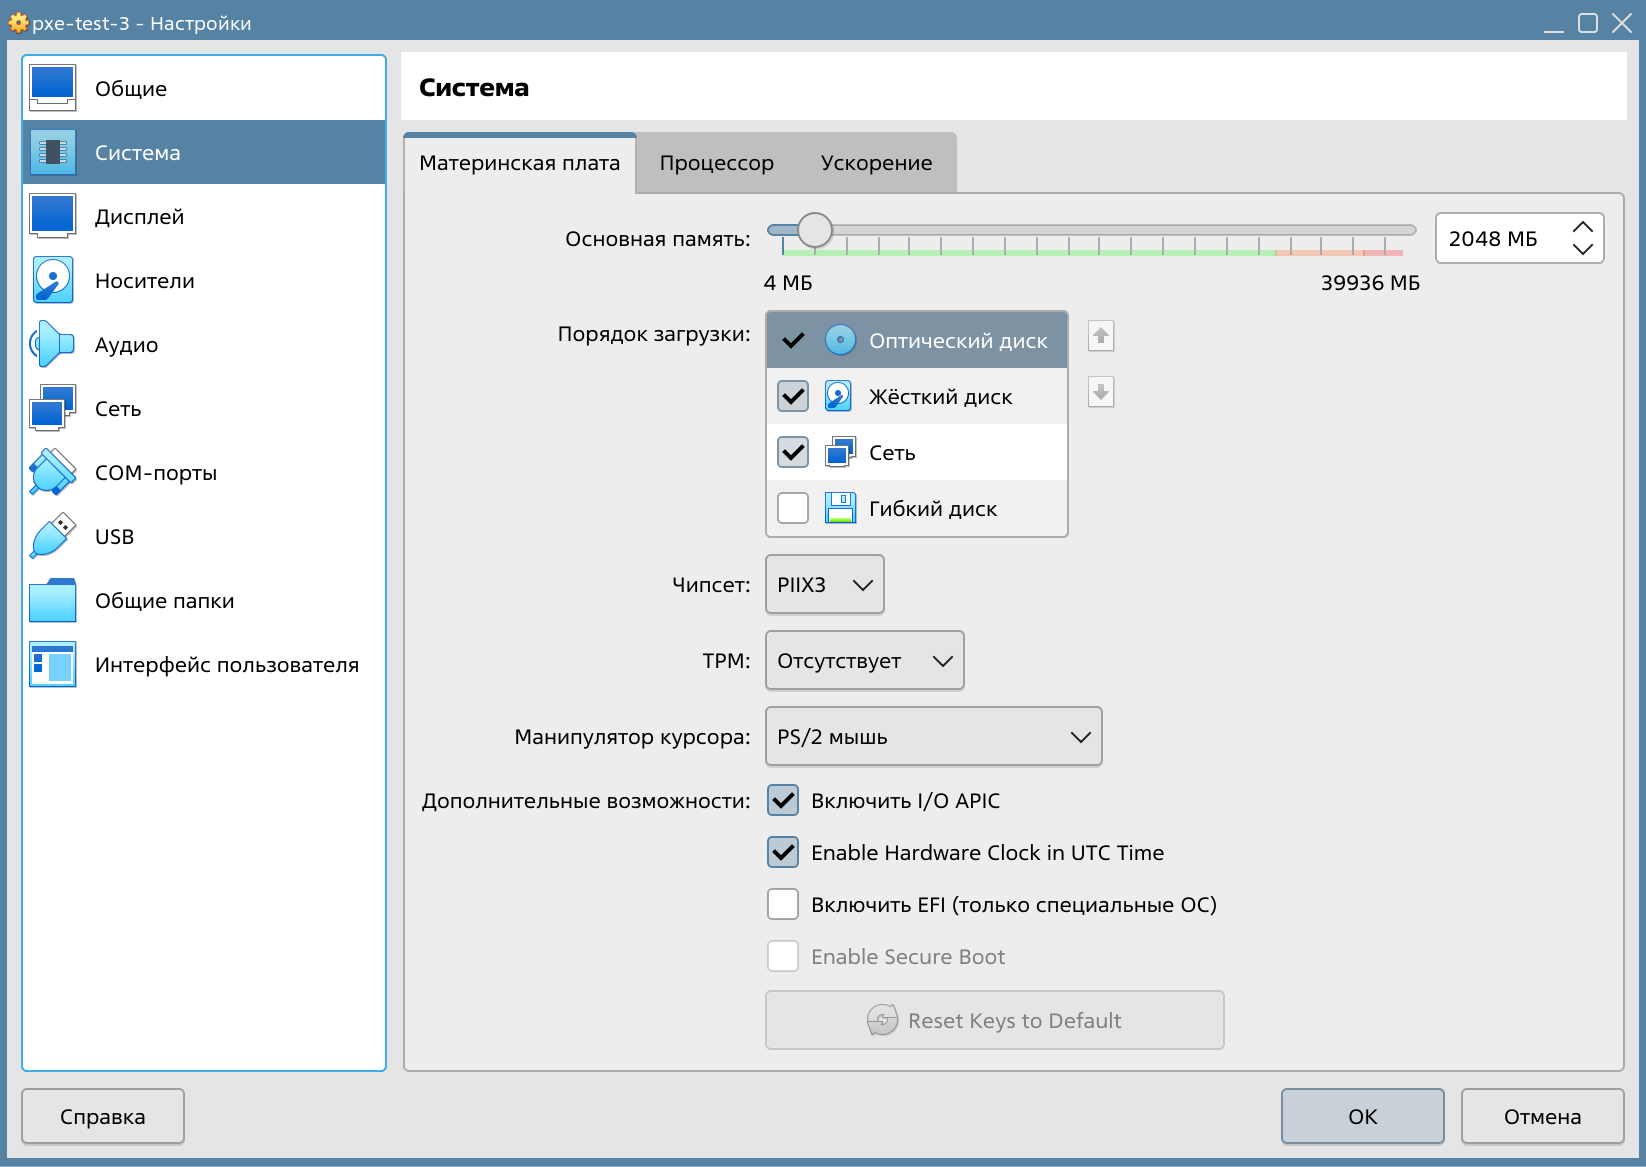Select the Носители storage icon

52,280
